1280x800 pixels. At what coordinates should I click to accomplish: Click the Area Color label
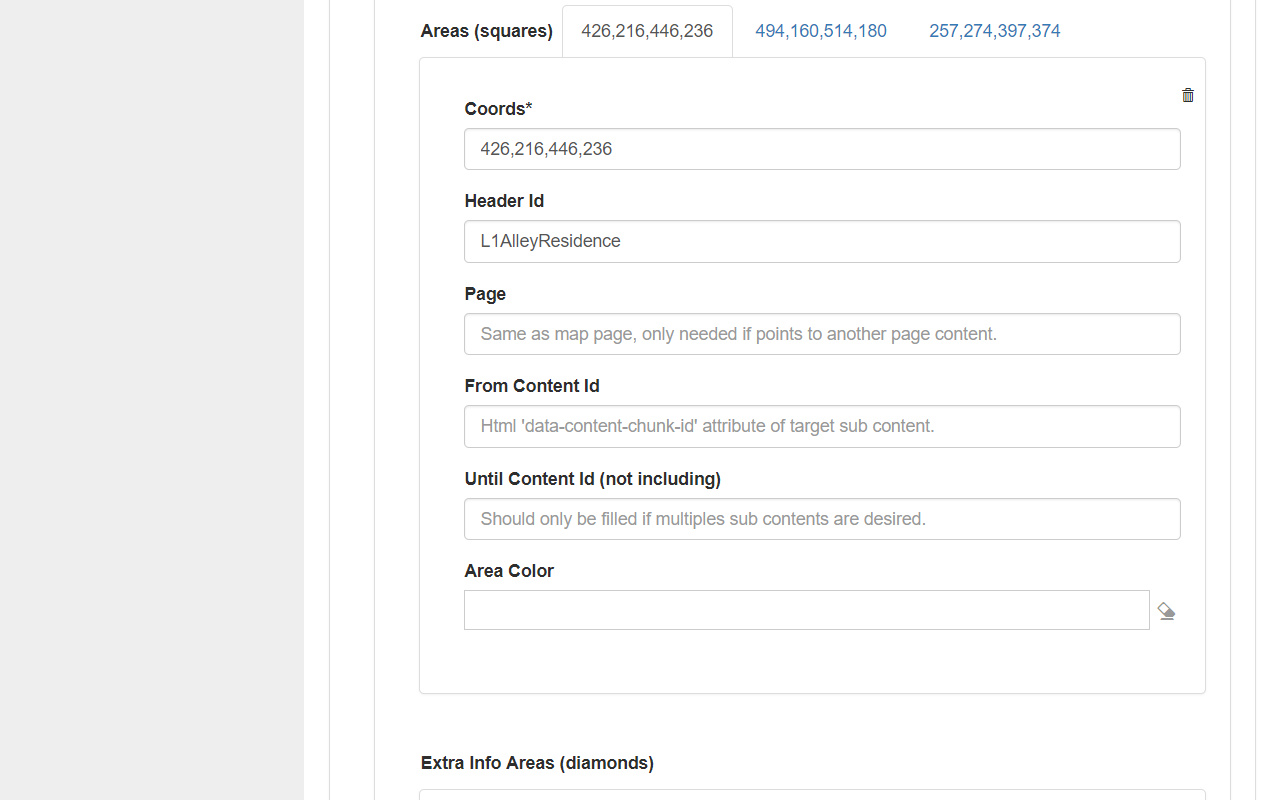point(509,571)
